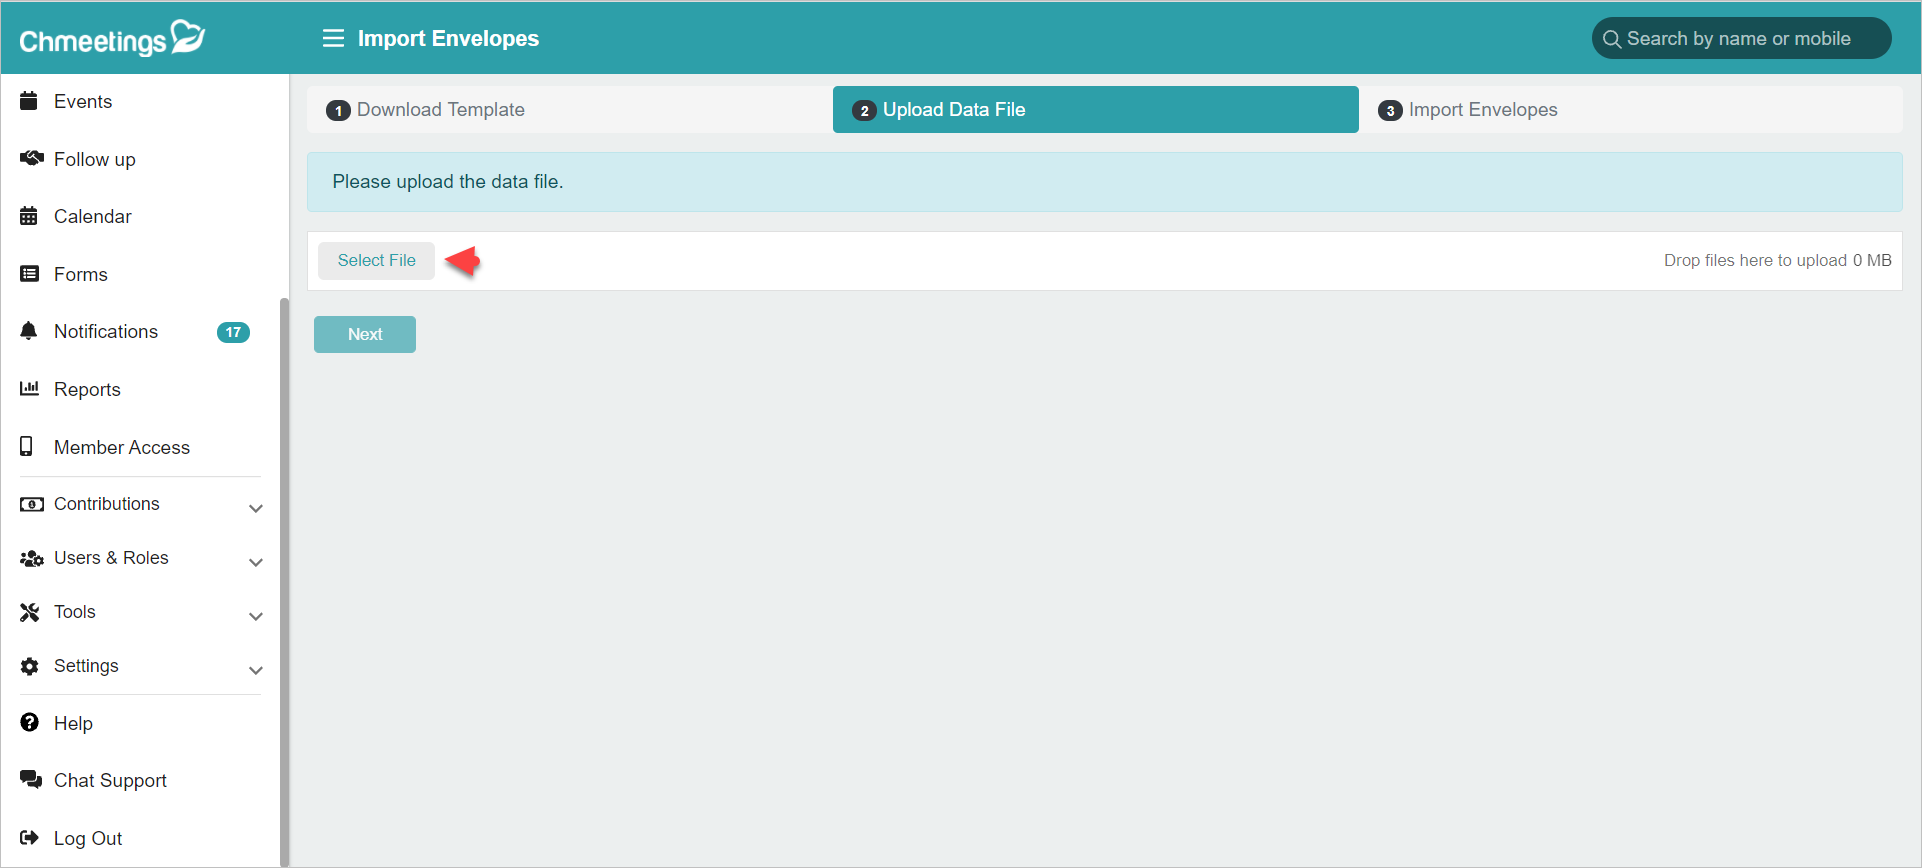The height and width of the screenshot is (868, 1922).
Task: Click the Calendar grid icon
Action: coord(29,216)
